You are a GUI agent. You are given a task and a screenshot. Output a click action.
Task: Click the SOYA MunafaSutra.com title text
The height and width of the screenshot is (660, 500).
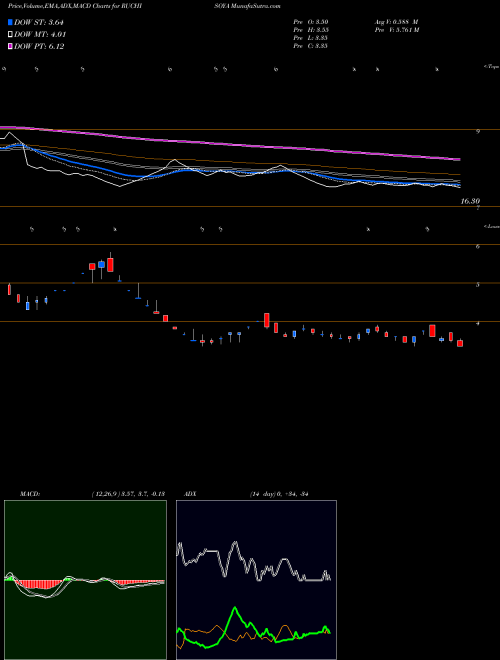[247, 6]
